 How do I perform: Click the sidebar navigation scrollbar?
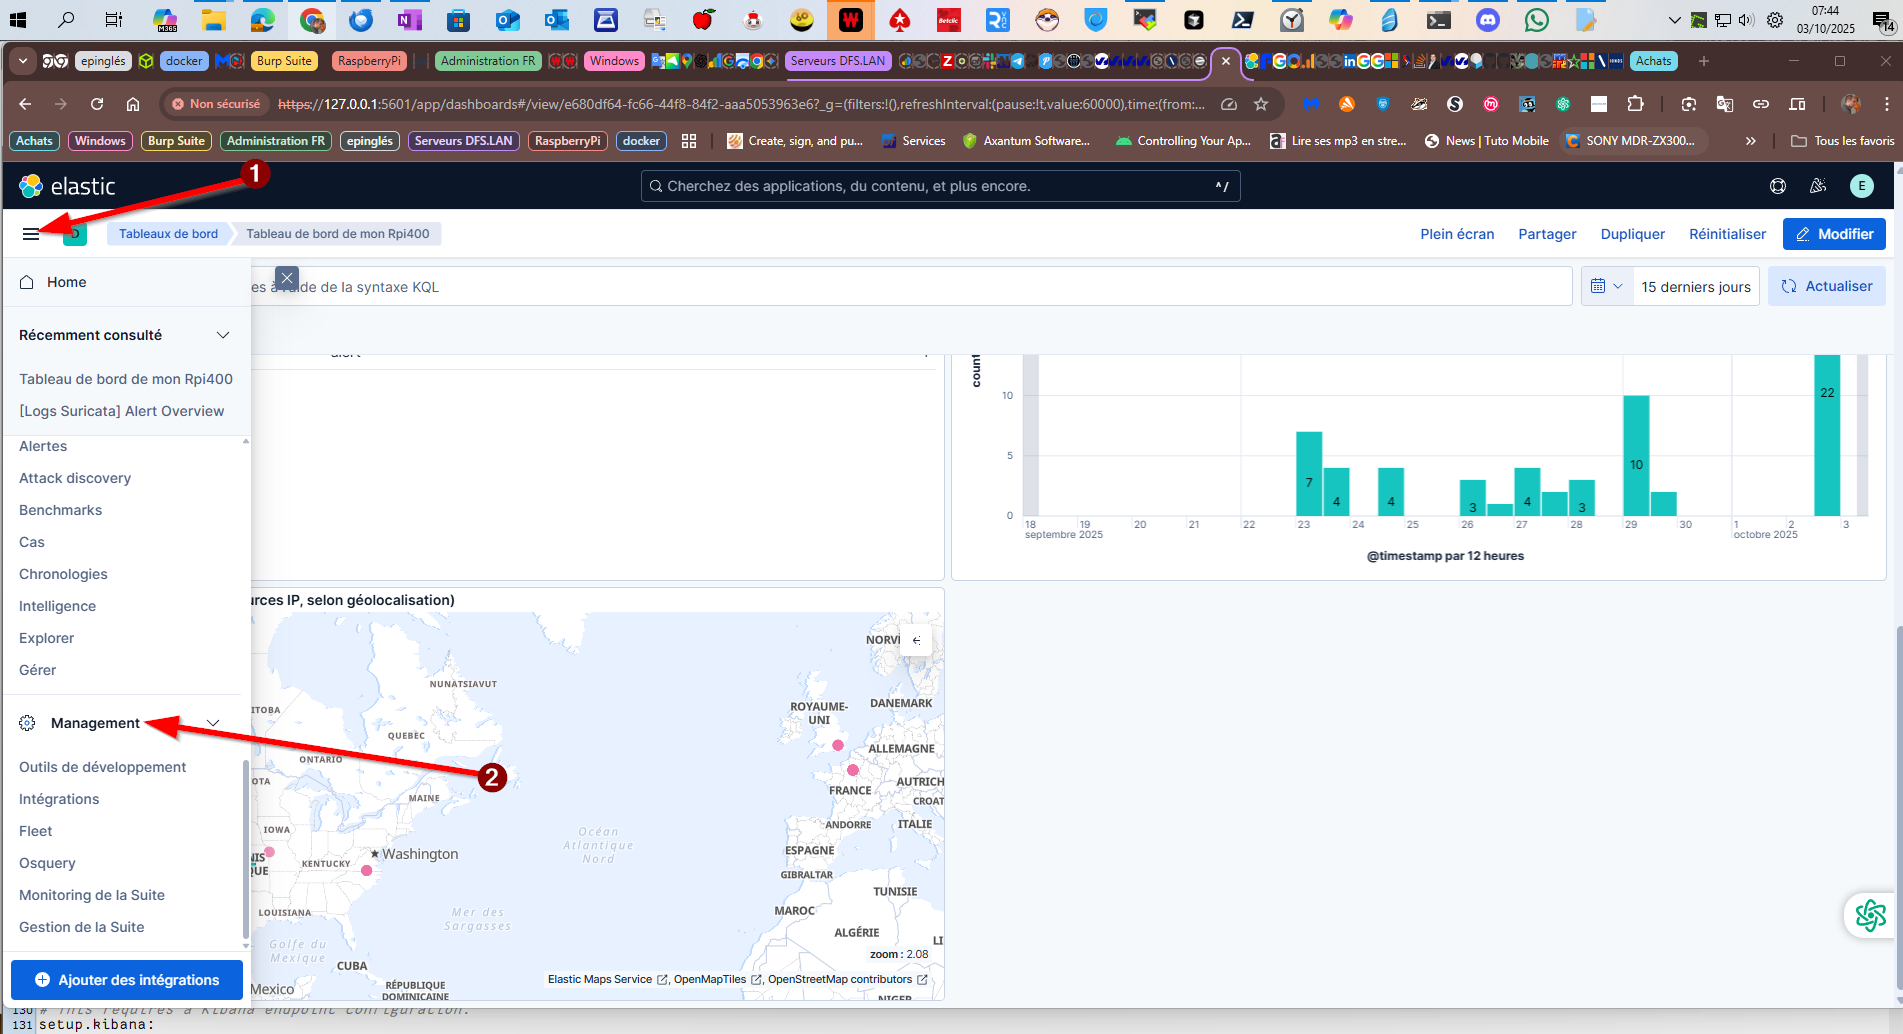click(x=246, y=850)
